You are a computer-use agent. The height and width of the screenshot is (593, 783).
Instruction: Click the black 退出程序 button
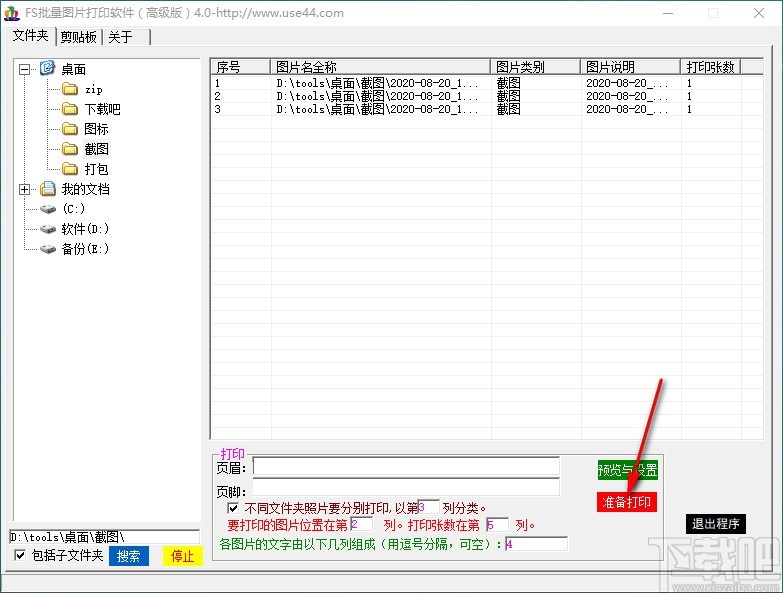coord(716,524)
